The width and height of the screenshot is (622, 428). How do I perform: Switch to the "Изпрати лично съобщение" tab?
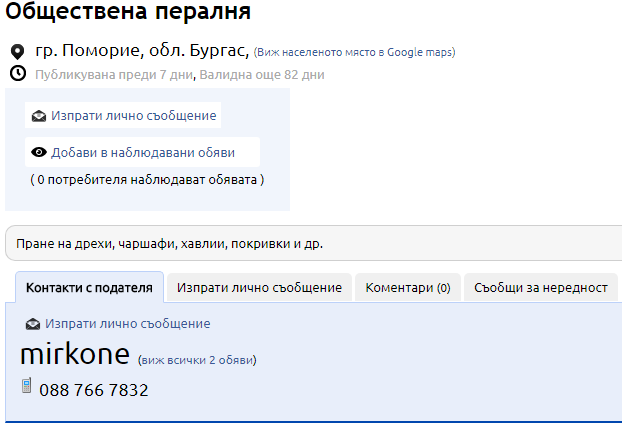259,288
